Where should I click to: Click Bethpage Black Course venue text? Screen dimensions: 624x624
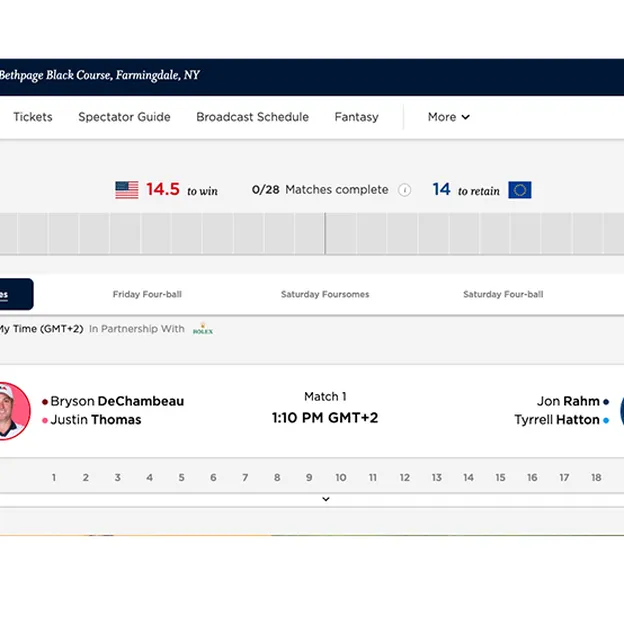(x=99, y=75)
